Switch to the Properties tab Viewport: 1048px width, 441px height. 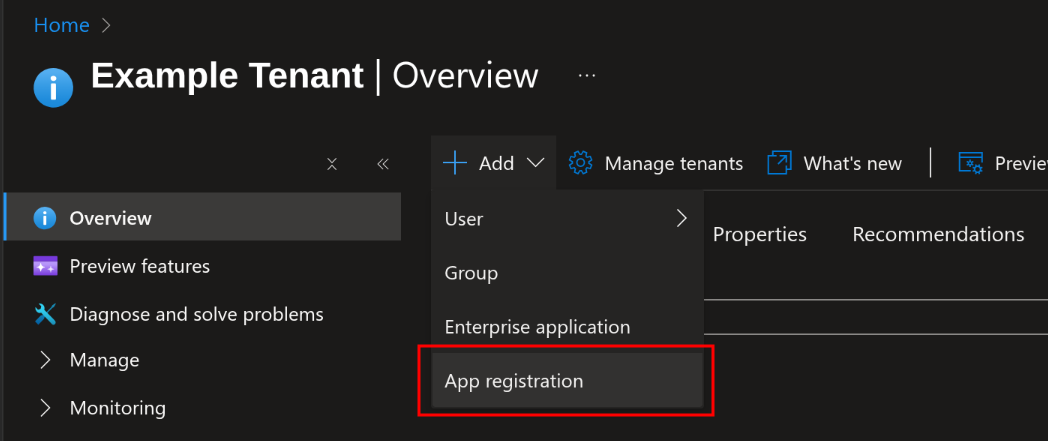pos(759,234)
